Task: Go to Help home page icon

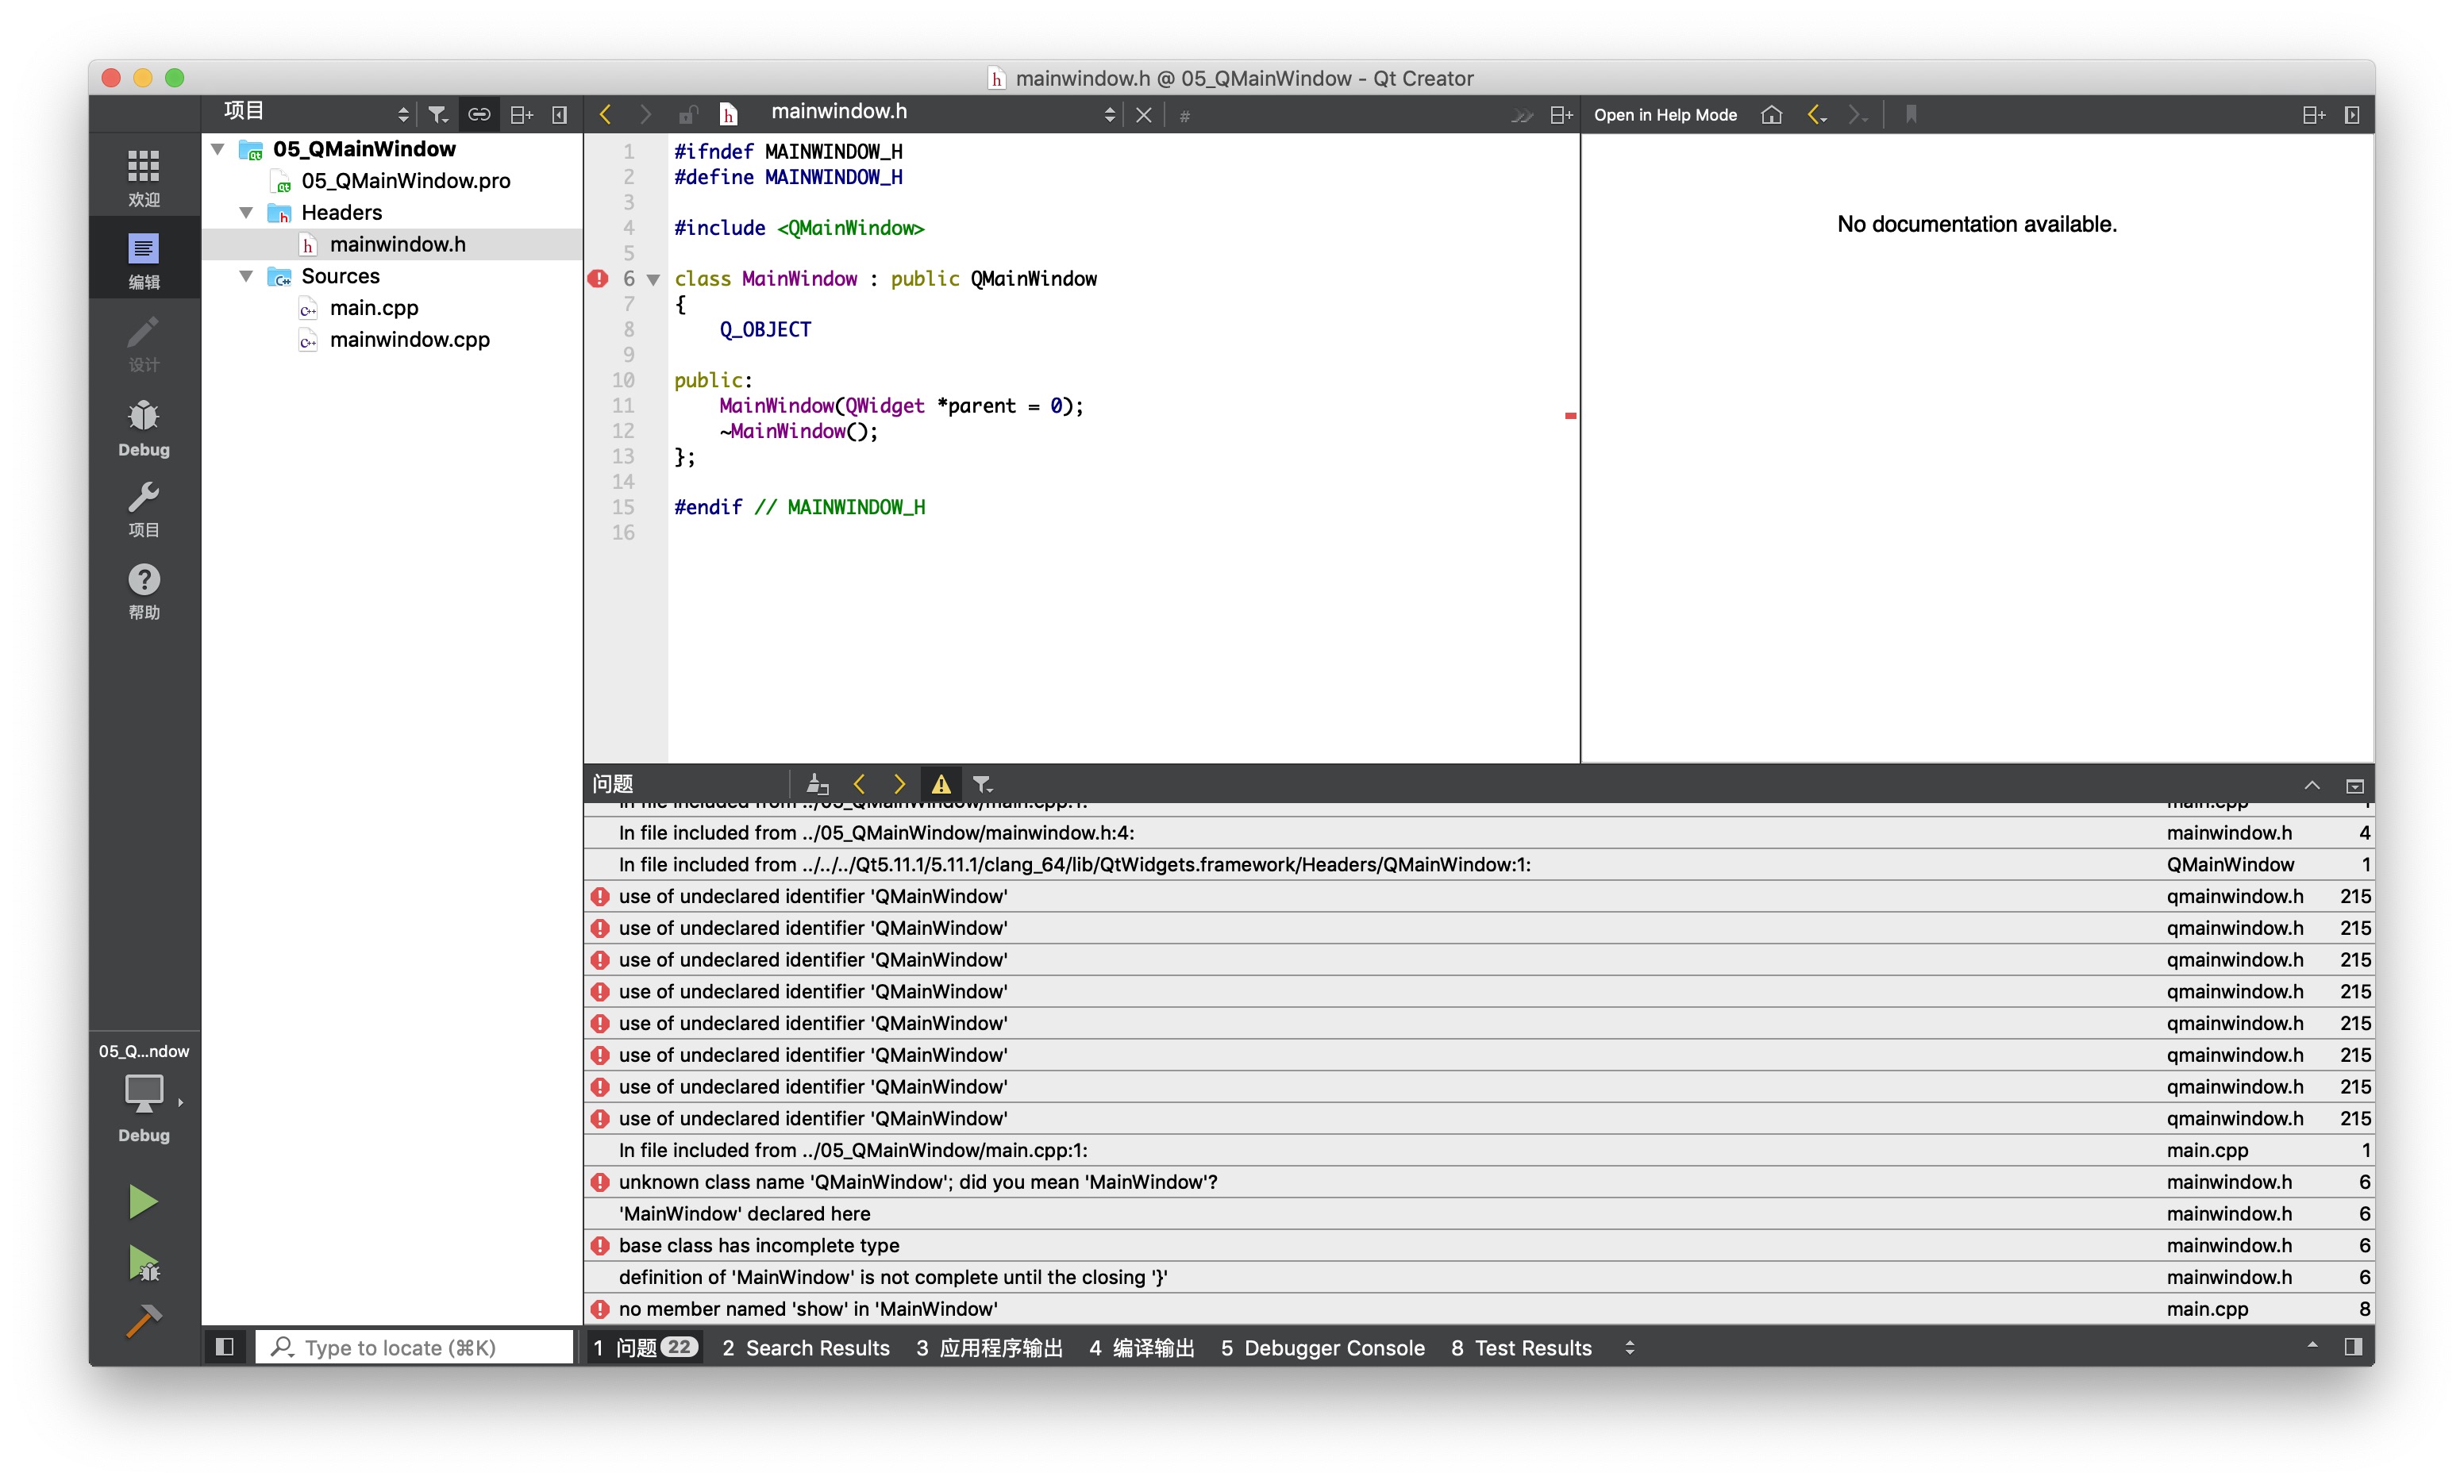Action: [1771, 115]
